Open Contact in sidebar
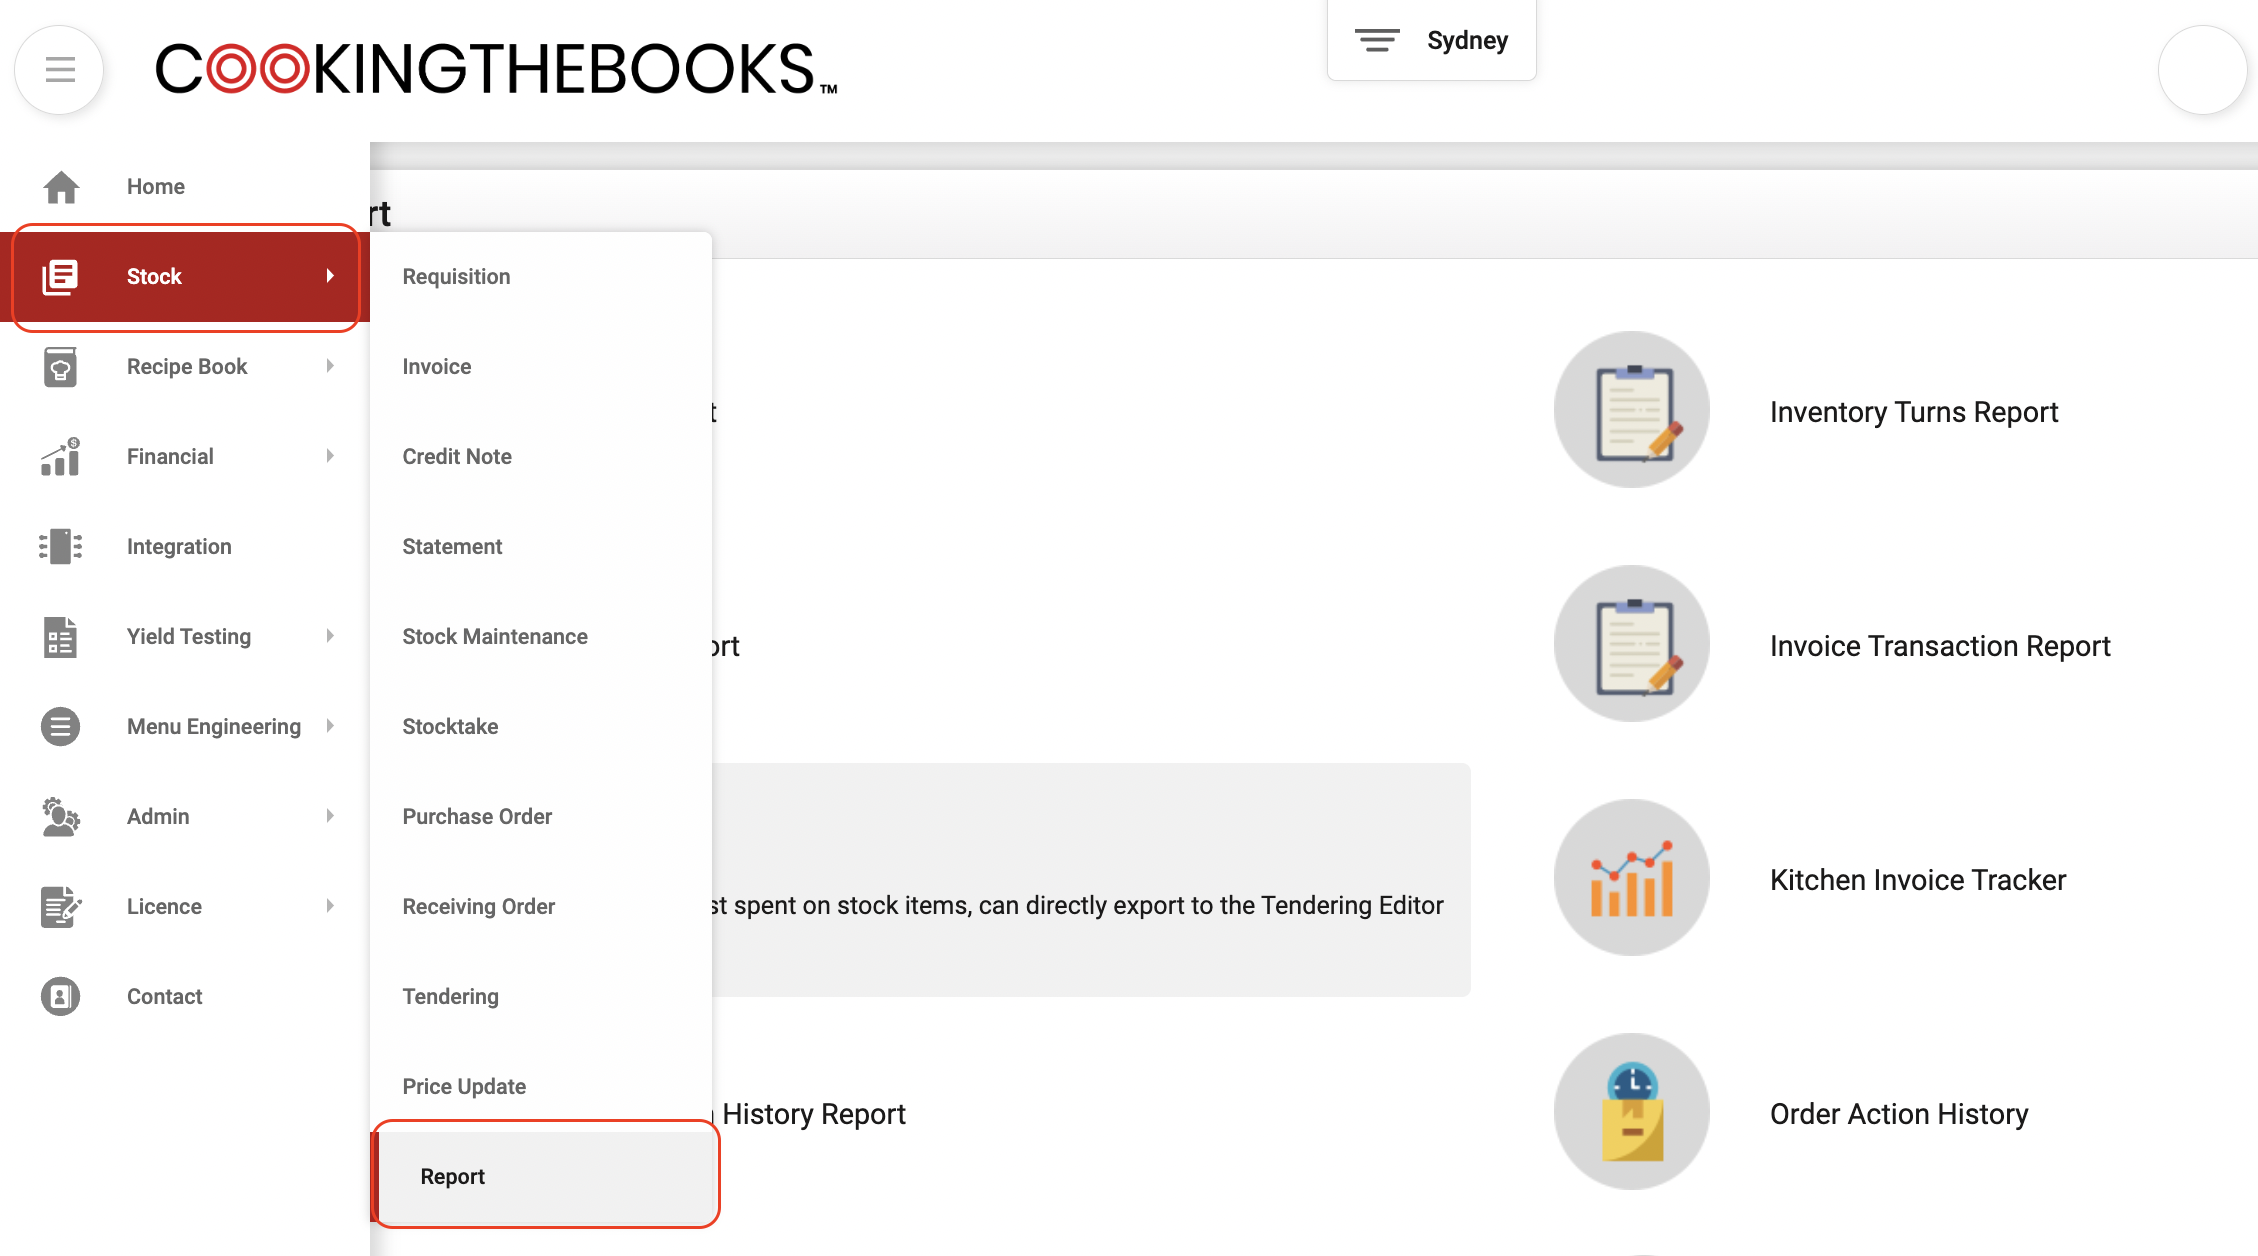The width and height of the screenshot is (2258, 1256). [x=185, y=997]
